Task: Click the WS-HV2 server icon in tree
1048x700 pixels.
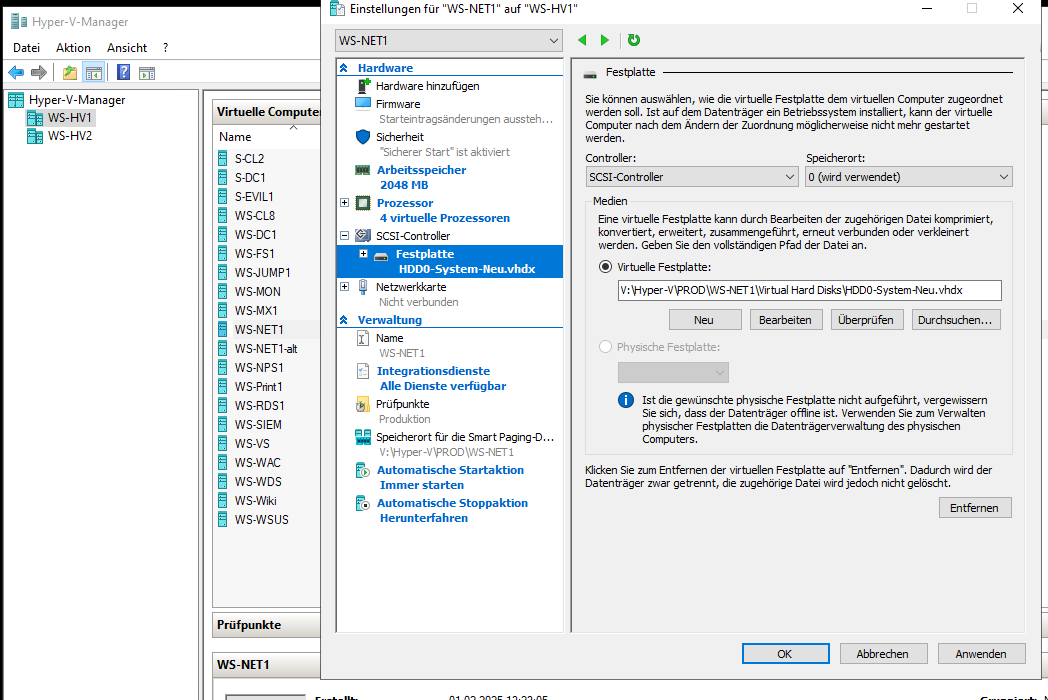Action: [x=35, y=136]
